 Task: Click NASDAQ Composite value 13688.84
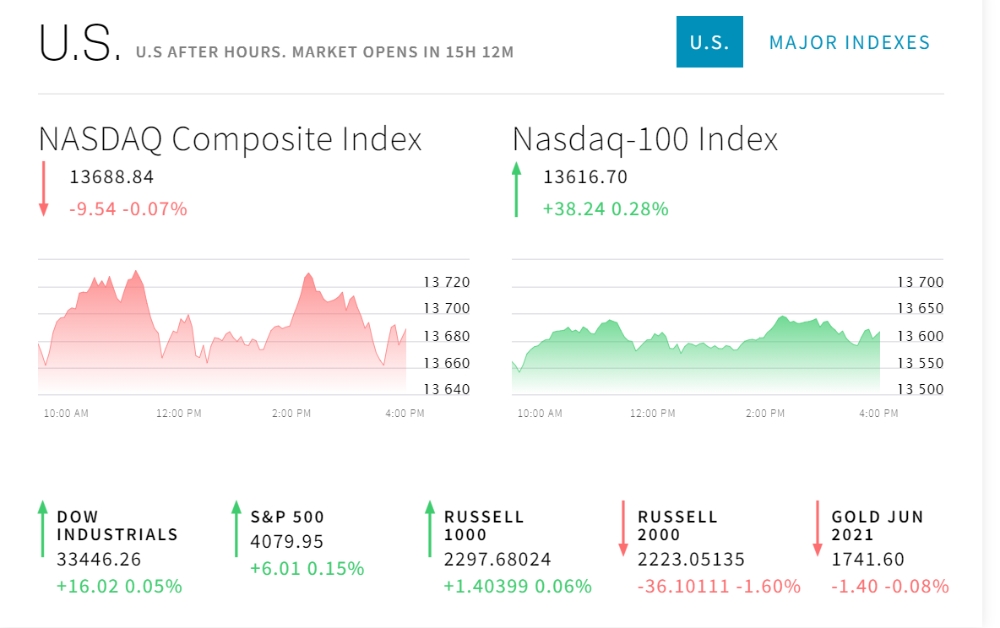tap(111, 177)
